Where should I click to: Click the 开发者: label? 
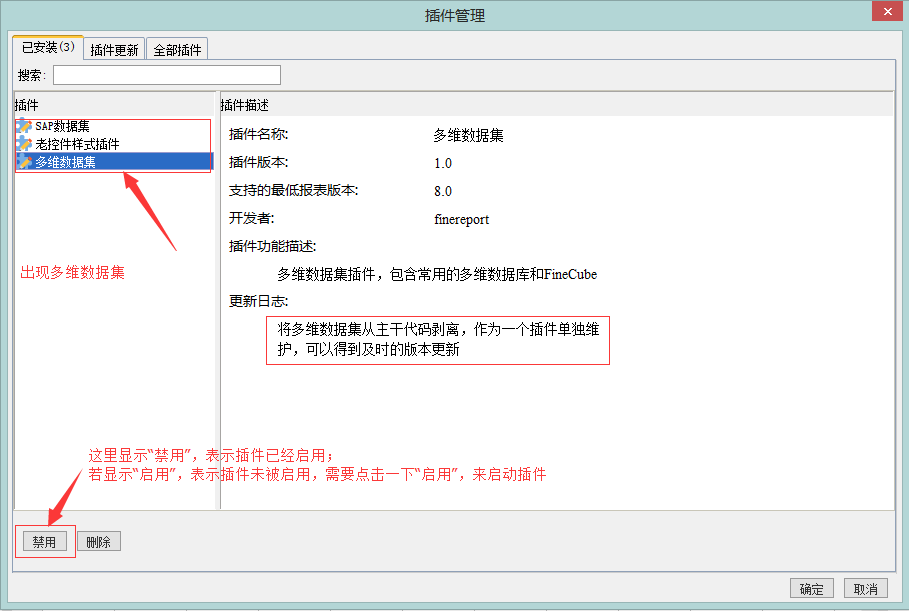coord(252,217)
